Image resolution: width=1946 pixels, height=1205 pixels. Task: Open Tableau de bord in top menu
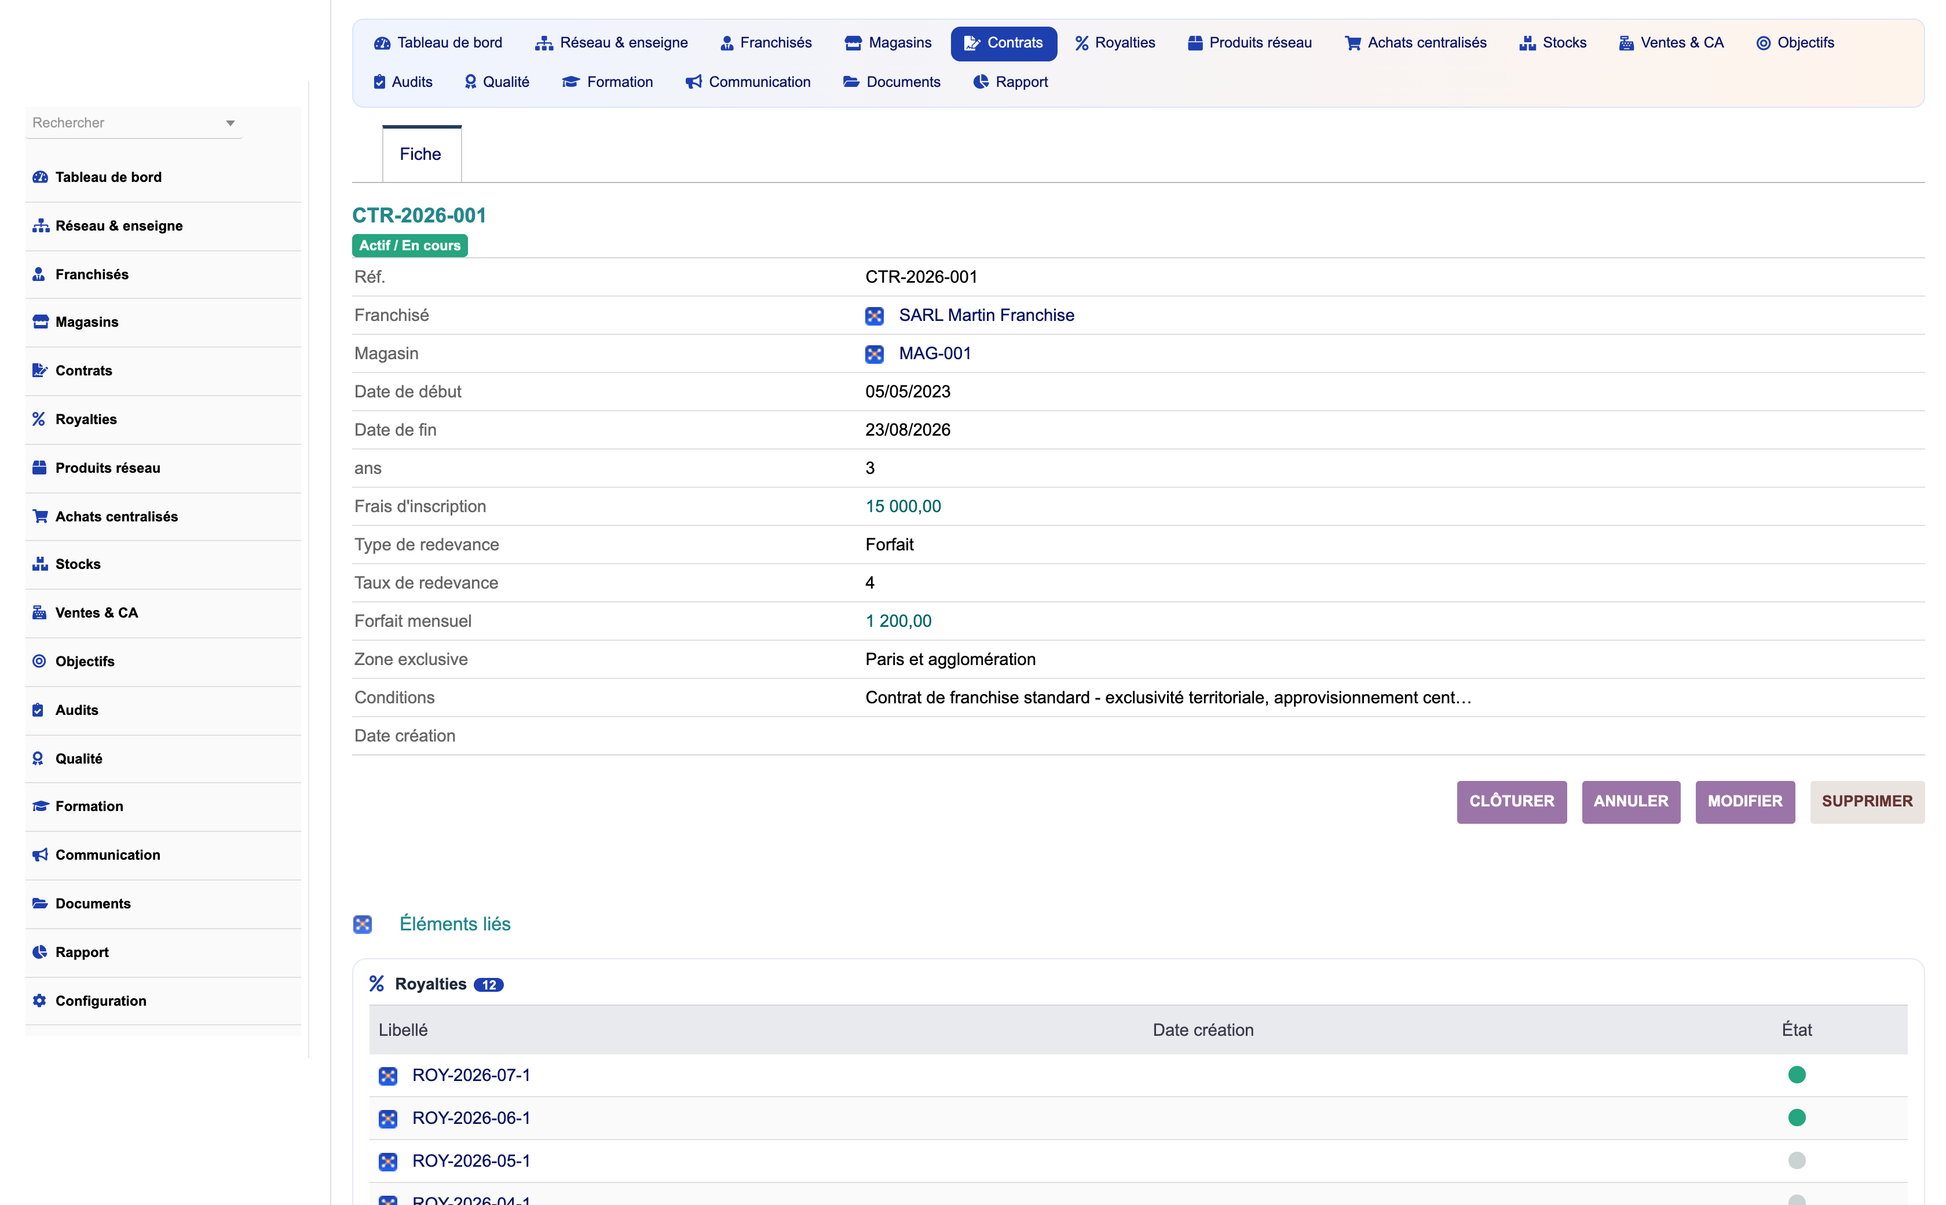(438, 43)
